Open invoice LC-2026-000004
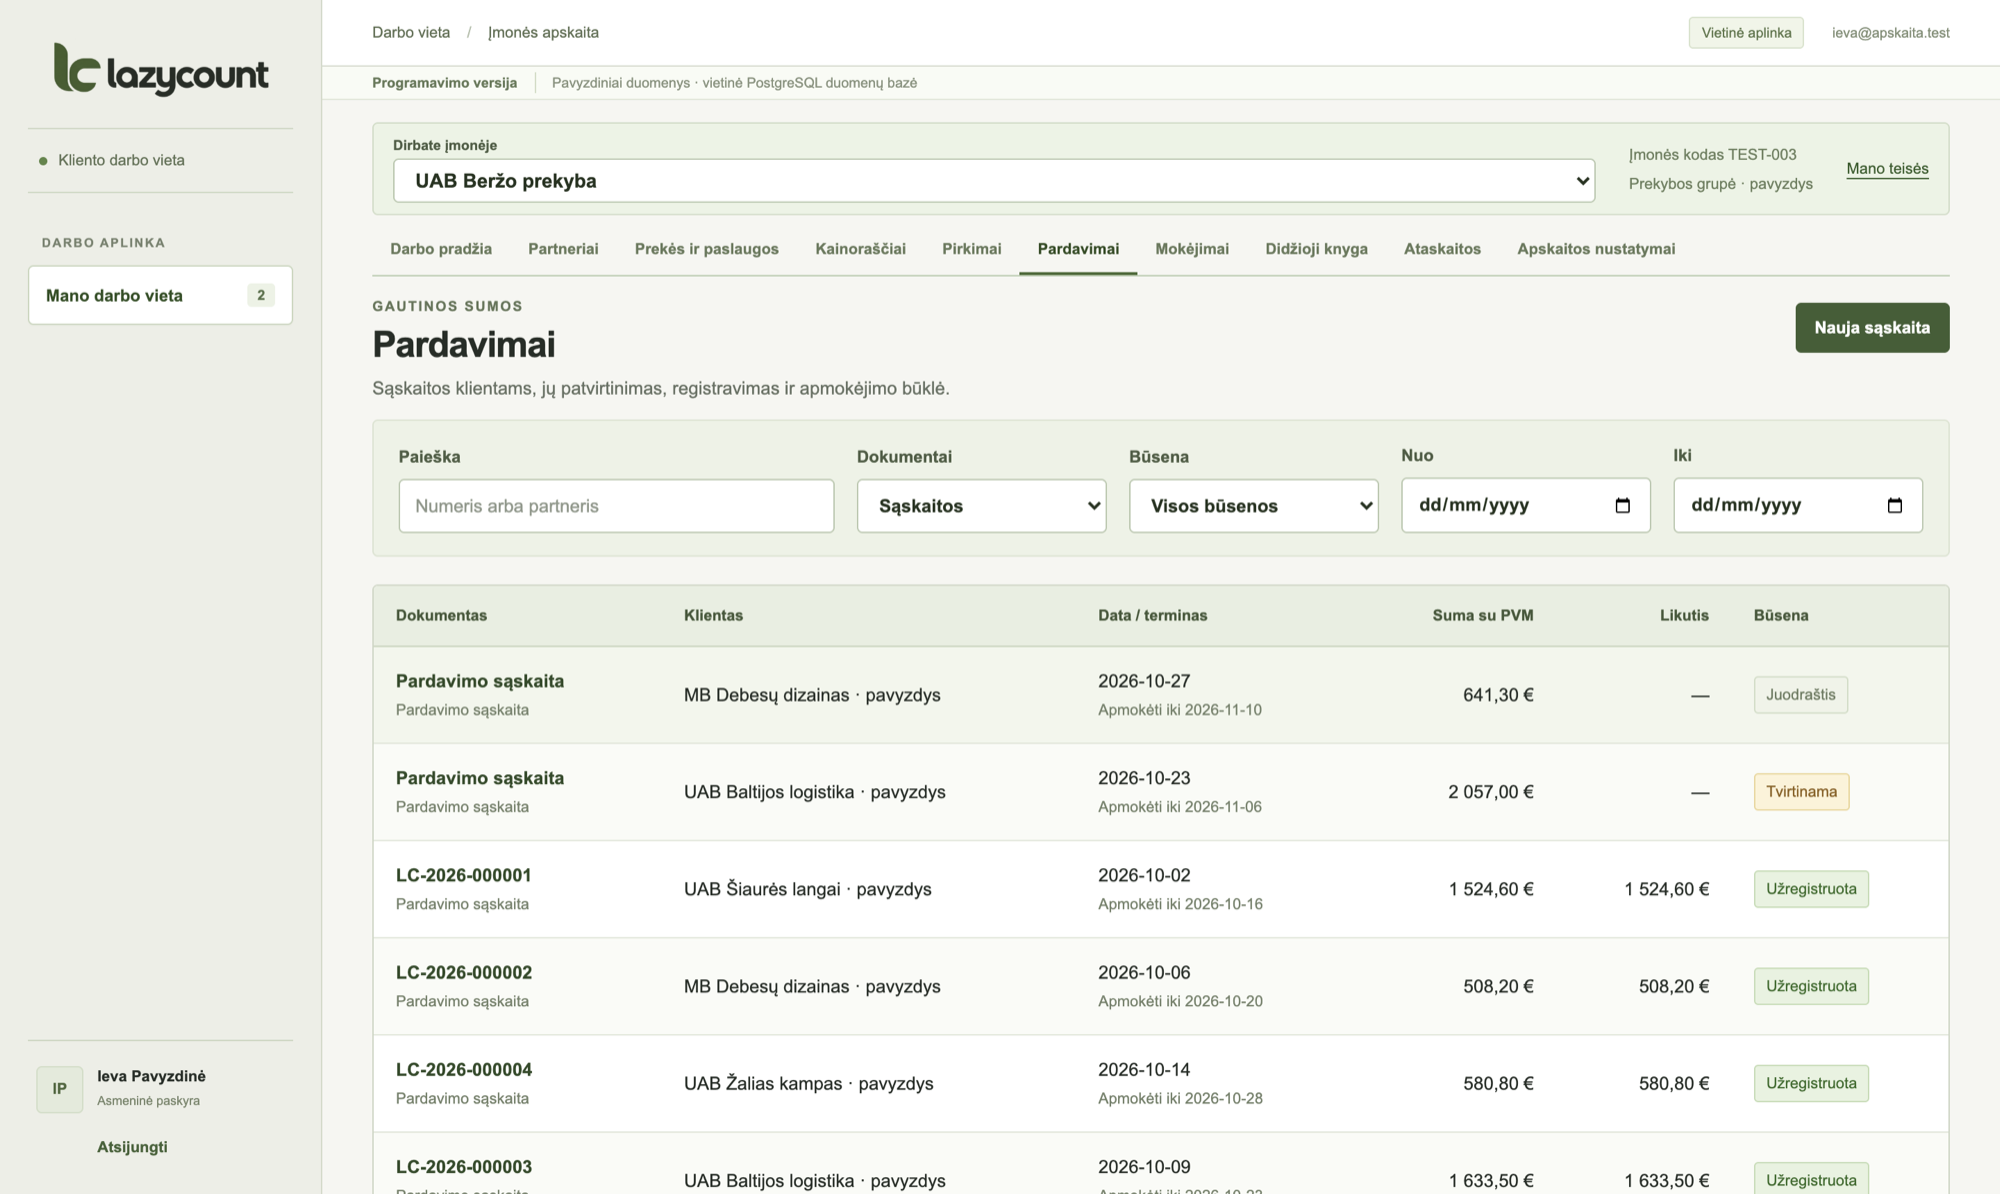Screen dimensions: 2000x1194 tap(464, 1069)
